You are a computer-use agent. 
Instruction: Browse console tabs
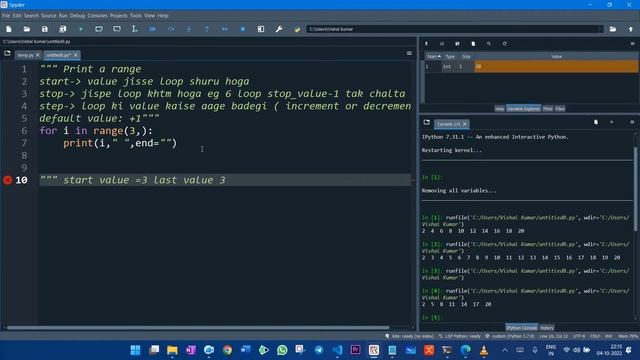427,122
